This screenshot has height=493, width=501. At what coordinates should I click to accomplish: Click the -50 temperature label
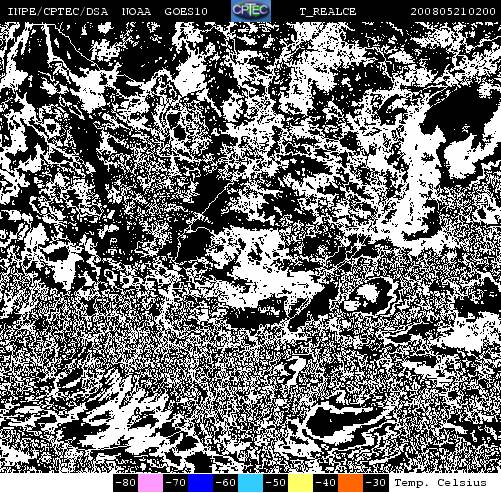(275, 483)
